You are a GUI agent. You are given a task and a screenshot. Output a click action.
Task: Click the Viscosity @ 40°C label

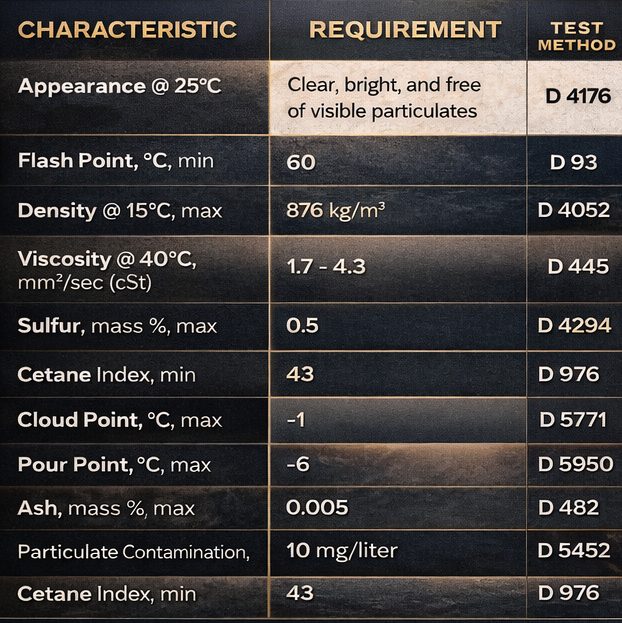click(107, 259)
